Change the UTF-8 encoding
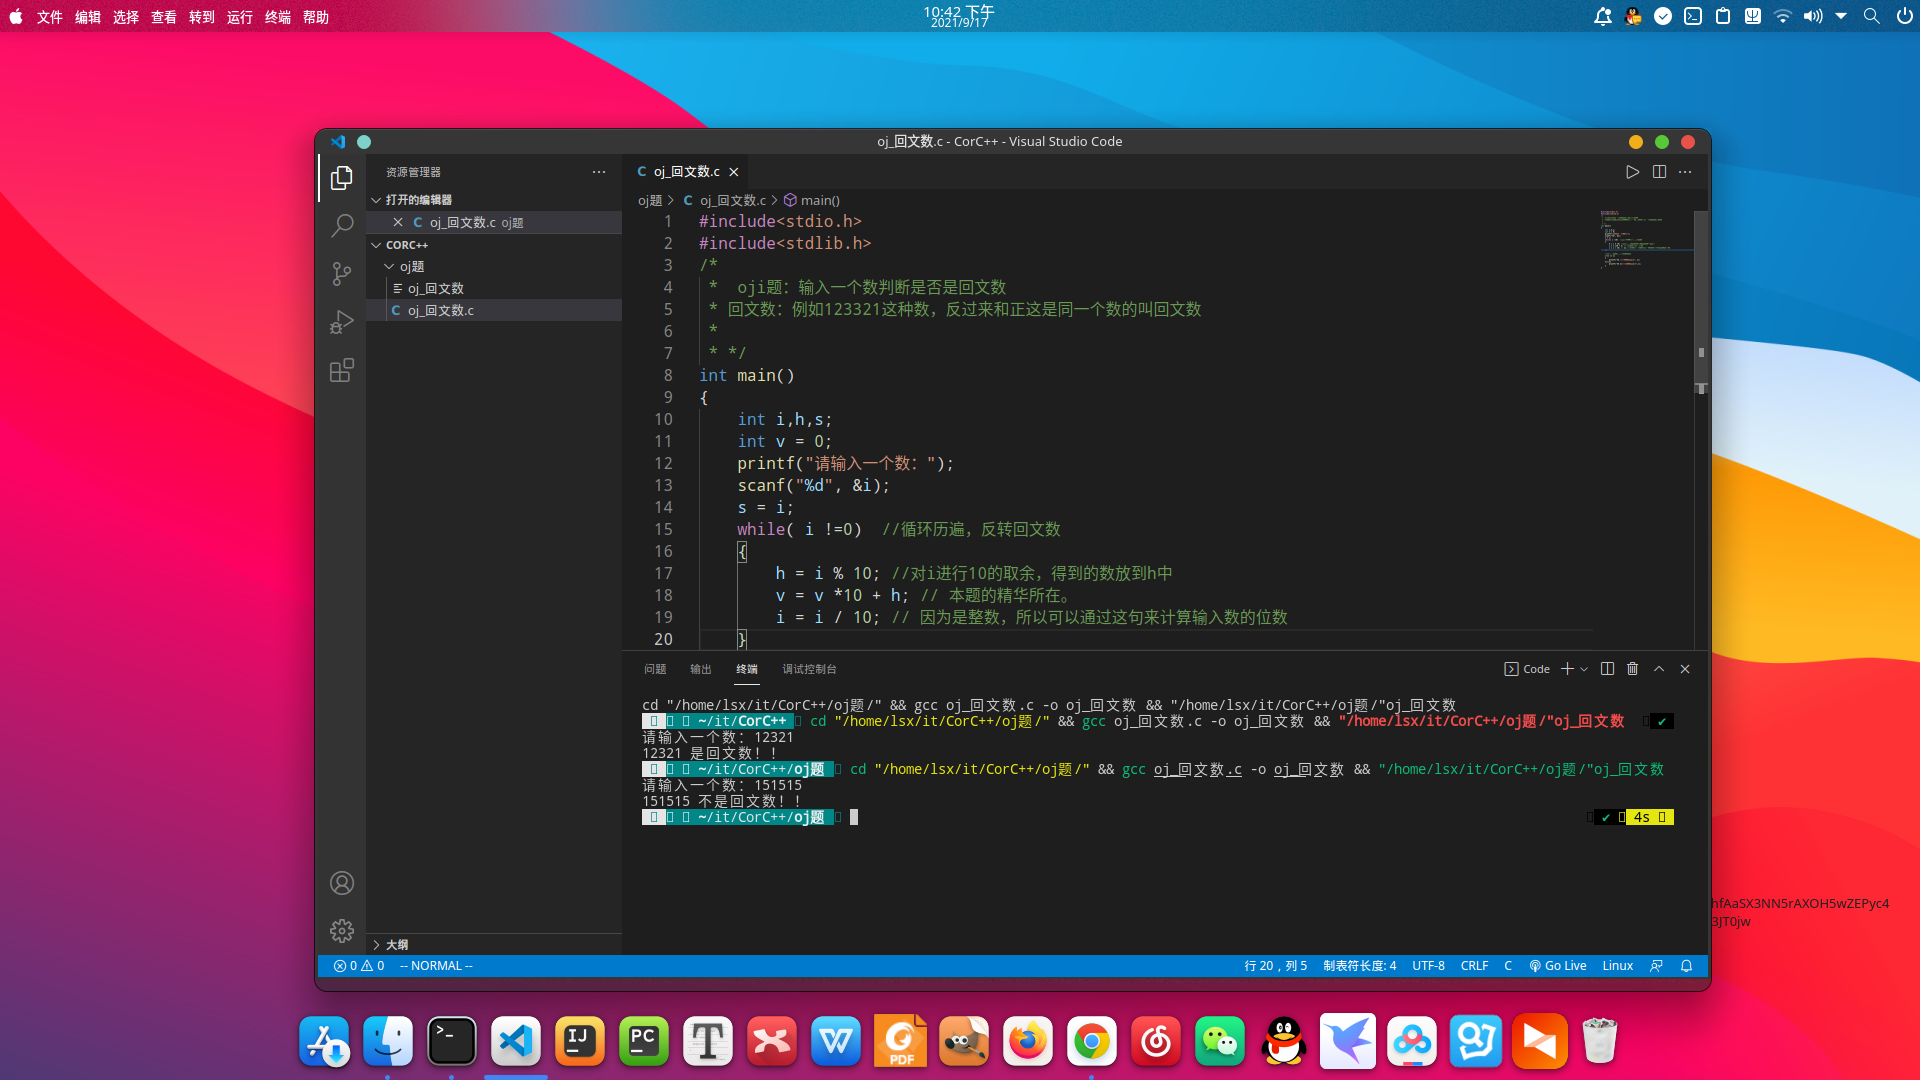The width and height of the screenshot is (1920, 1080). tap(1428, 966)
